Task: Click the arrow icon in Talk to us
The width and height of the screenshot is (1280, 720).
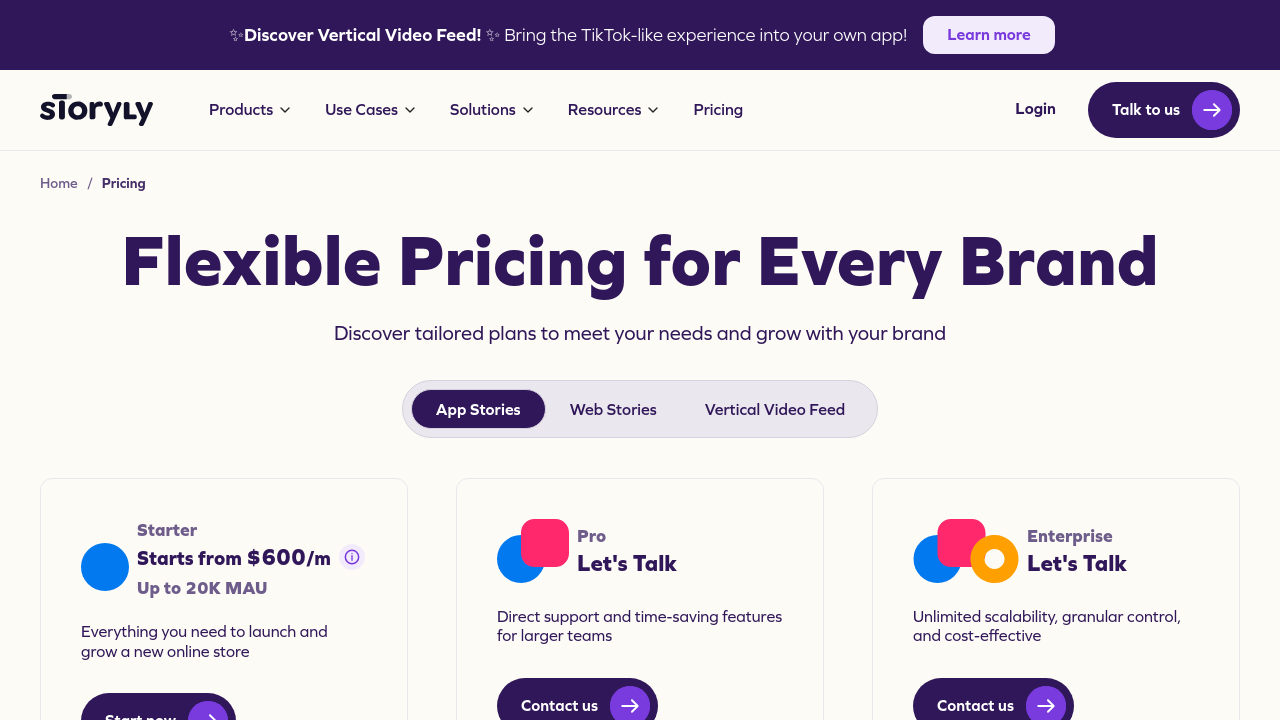Action: pos(1211,110)
